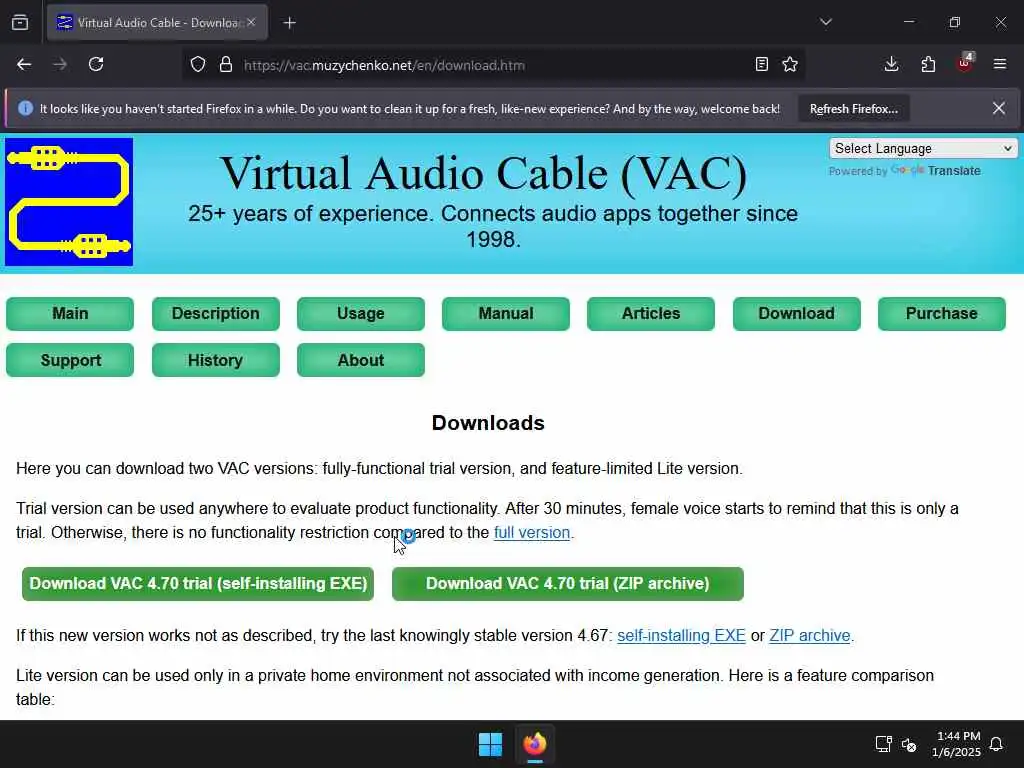The width and height of the screenshot is (1024, 768).
Task: Open the Windows Start menu
Action: pyautogui.click(x=490, y=744)
